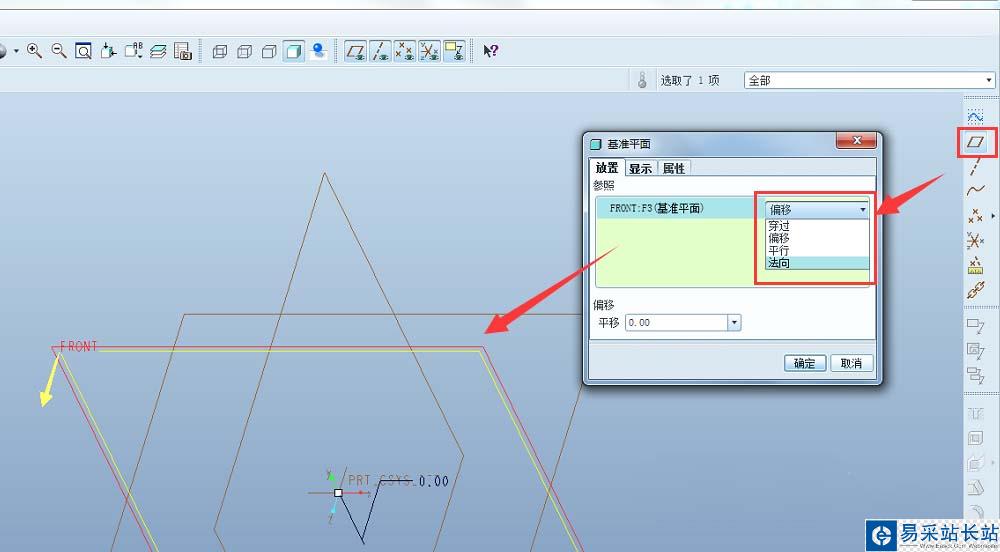
Task: Toggle datum points display
Action: pyautogui.click(x=405, y=51)
